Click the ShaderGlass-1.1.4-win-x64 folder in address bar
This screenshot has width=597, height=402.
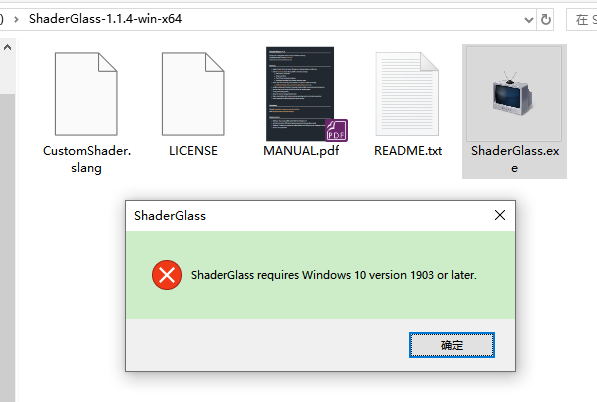tap(105, 19)
